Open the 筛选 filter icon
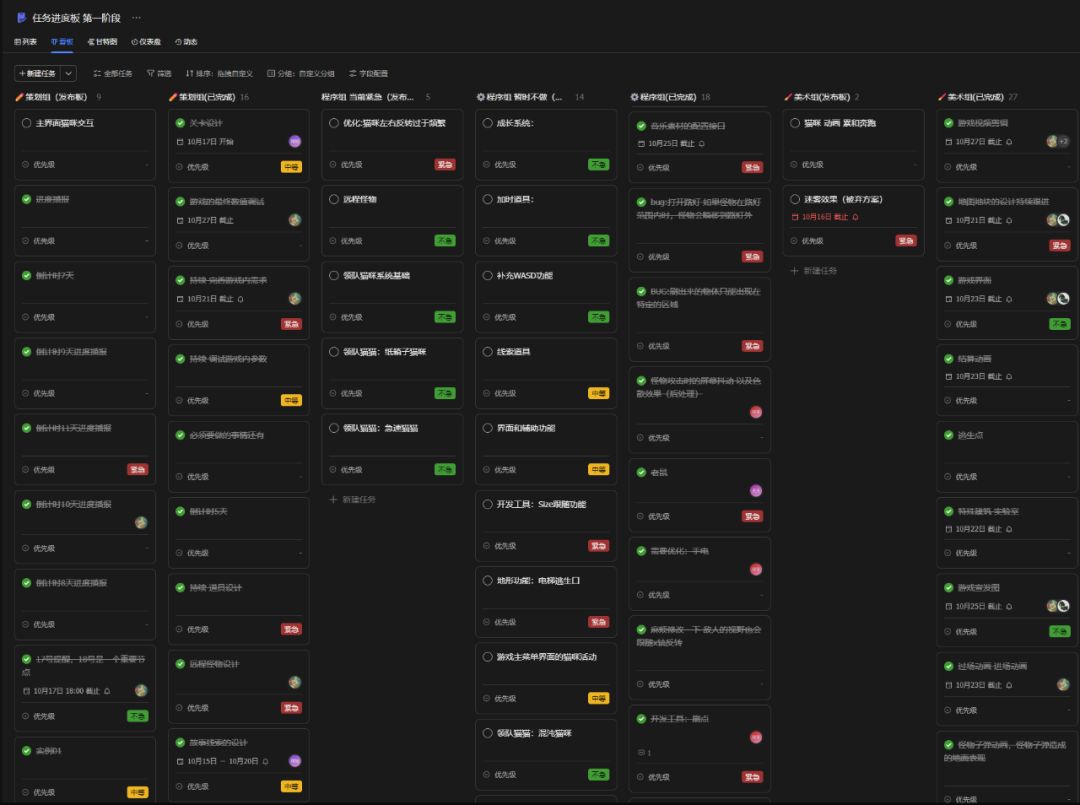 [x=158, y=73]
